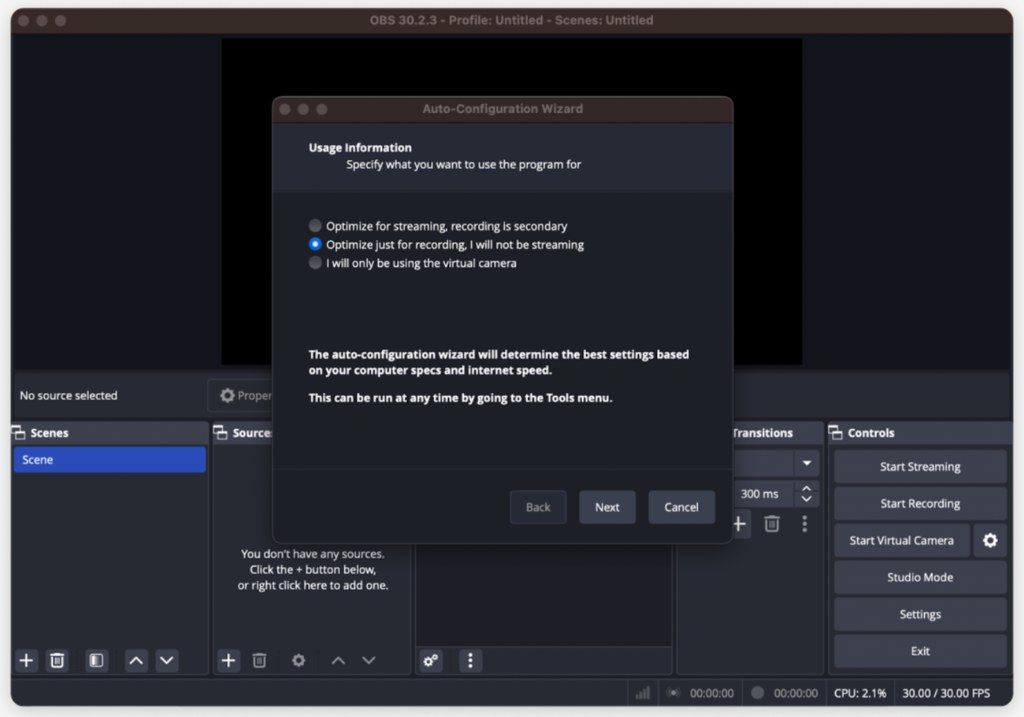Click the Exit button
This screenshot has height=717, width=1024.
click(920, 651)
